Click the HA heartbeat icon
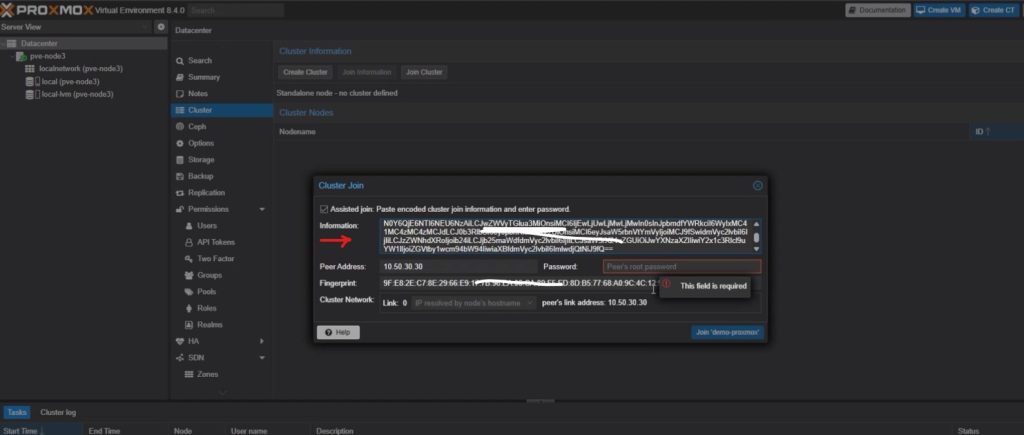 [x=180, y=341]
